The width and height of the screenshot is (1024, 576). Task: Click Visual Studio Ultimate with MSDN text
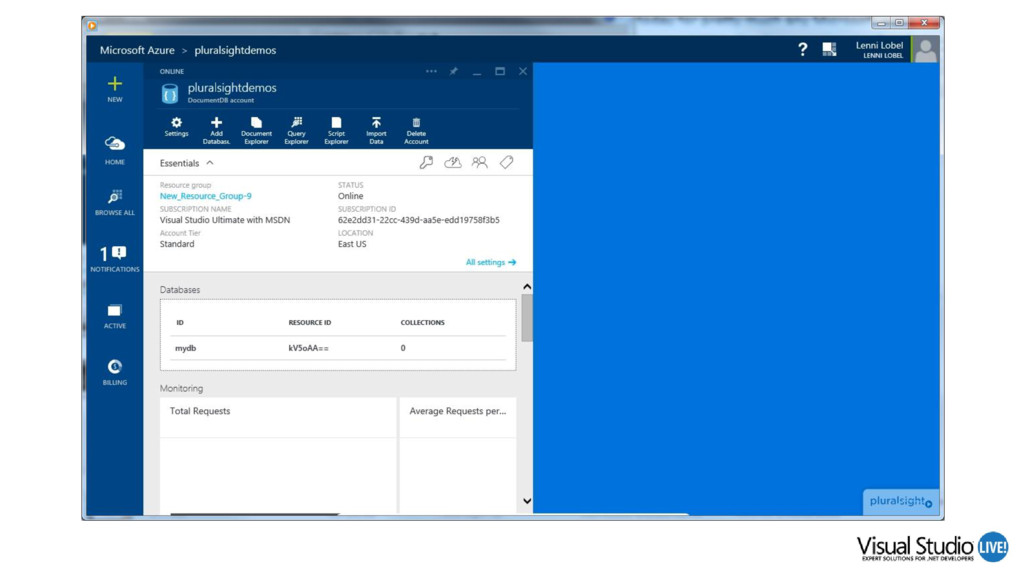[x=225, y=220]
